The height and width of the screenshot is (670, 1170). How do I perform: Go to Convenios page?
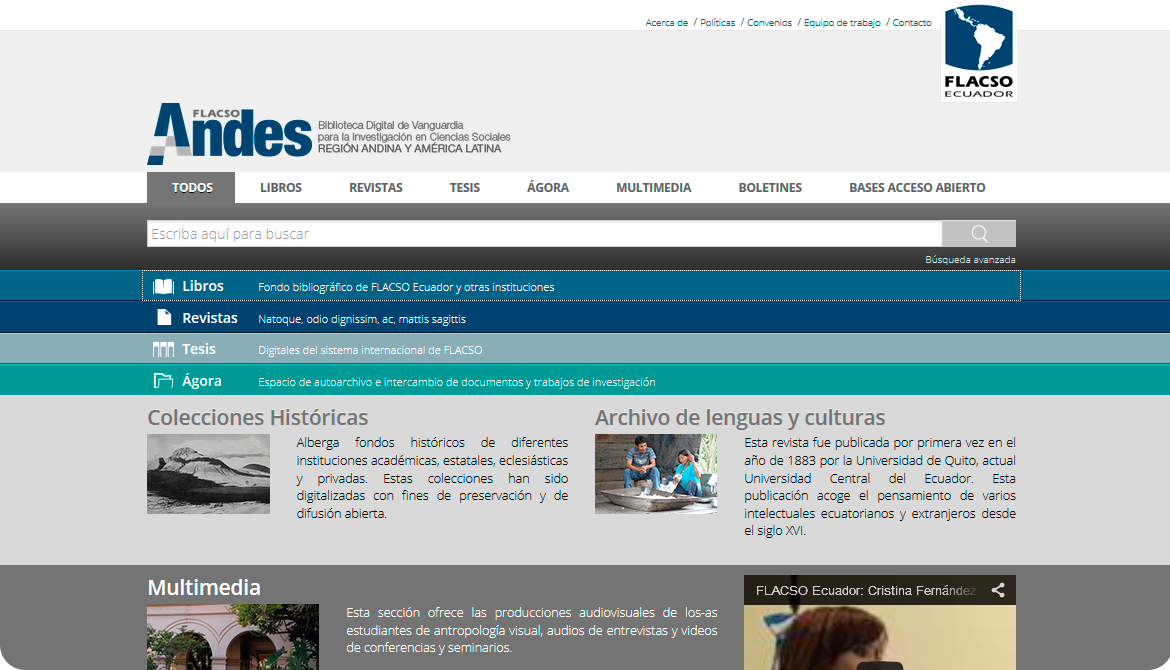click(x=769, y=22)
